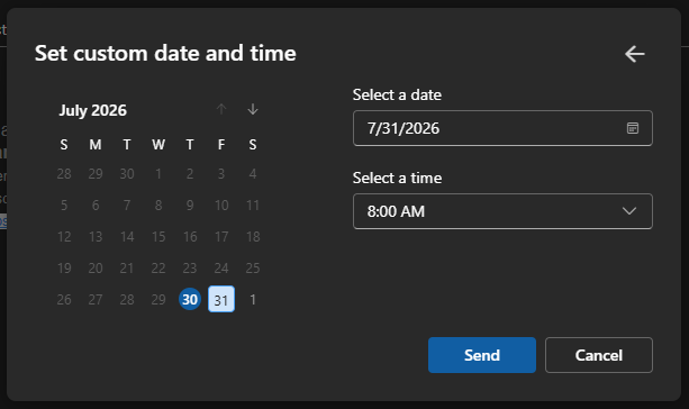
Task: Click the July 2026 month header
Action: click(93, 110)
